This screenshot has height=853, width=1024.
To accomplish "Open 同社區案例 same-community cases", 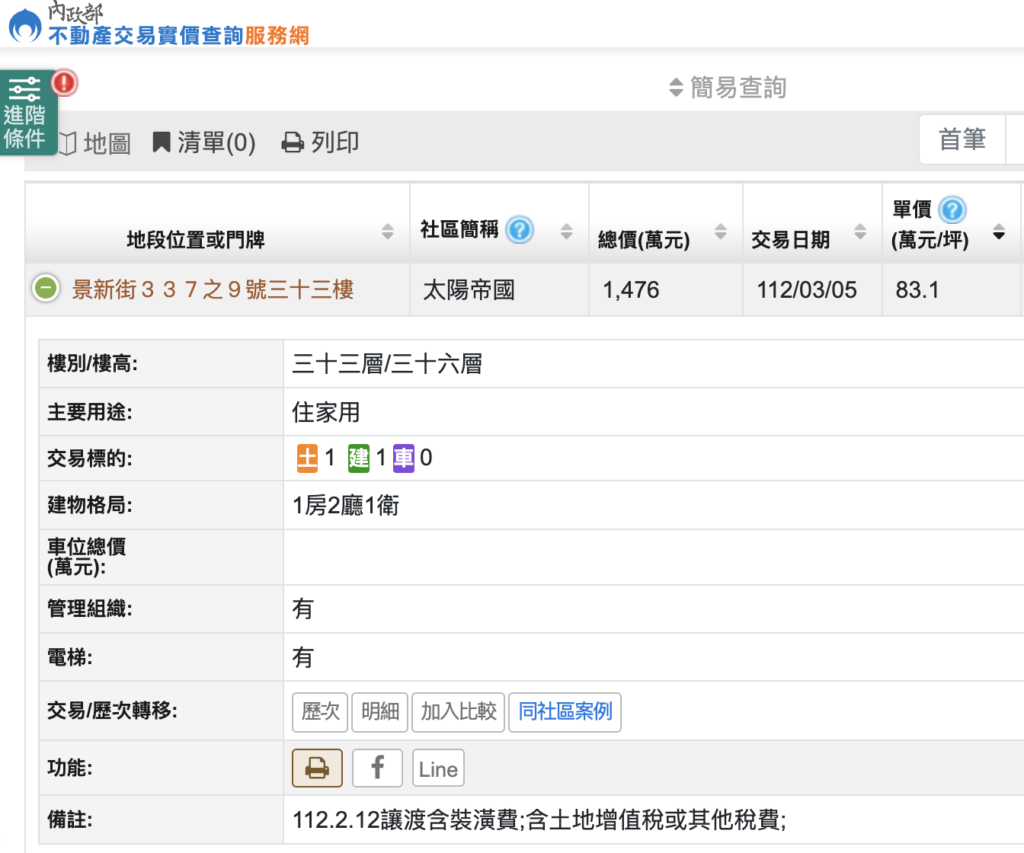I will (564, 712).
